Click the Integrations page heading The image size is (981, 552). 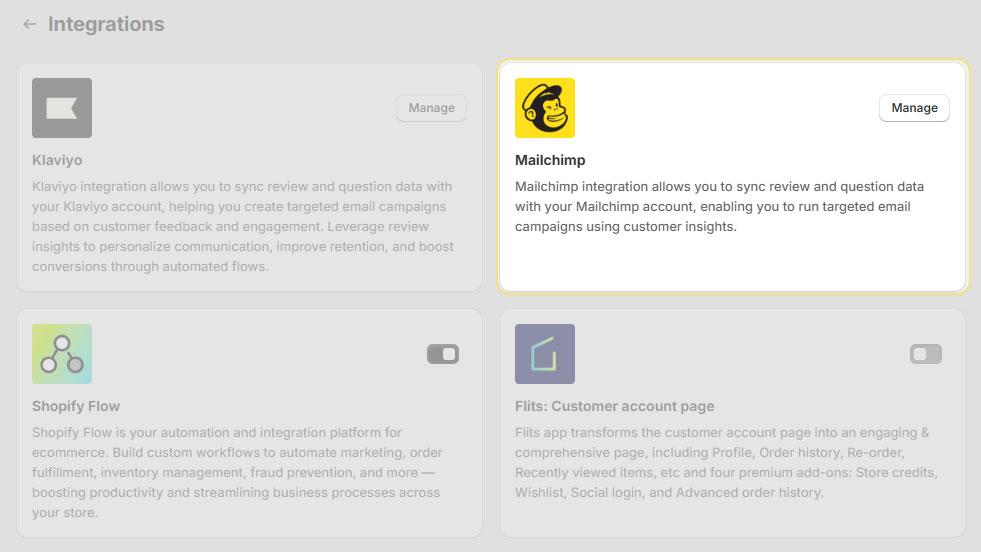point(106,24)
